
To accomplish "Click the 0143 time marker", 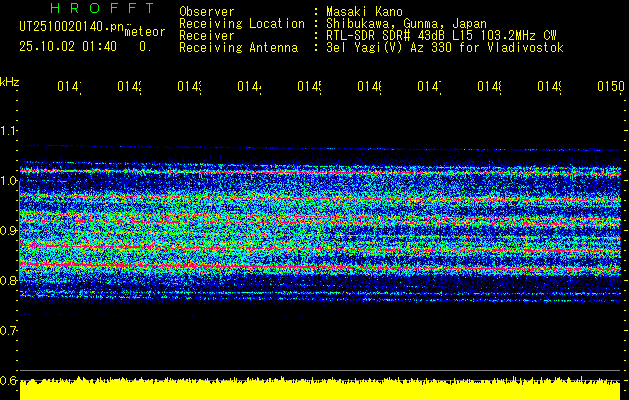I will (189, 86).
